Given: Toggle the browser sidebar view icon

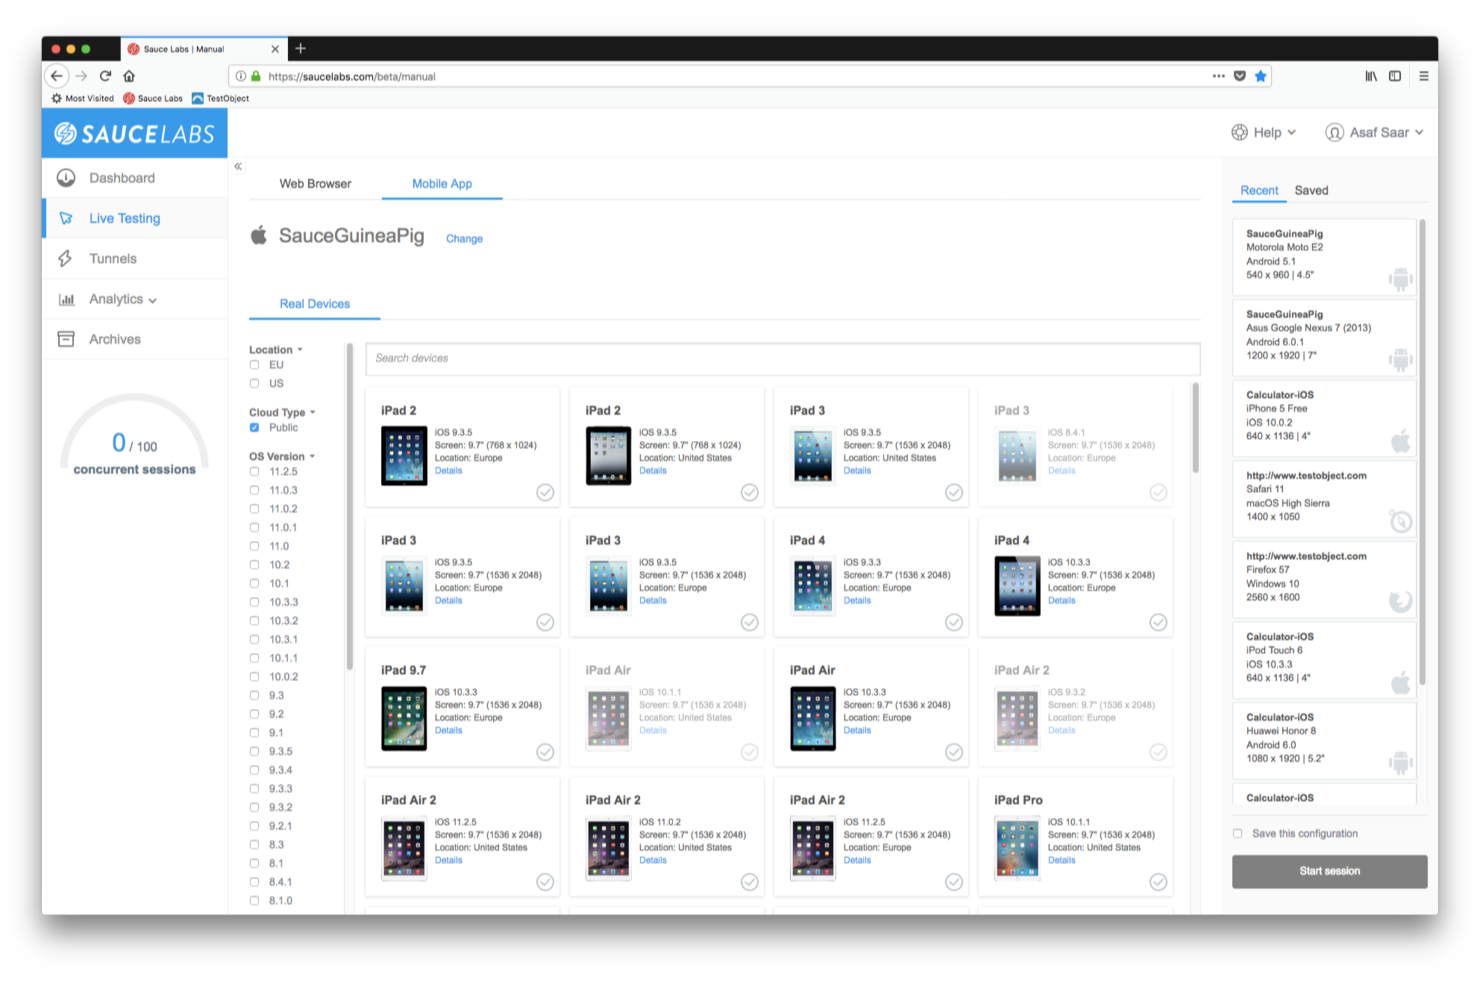Looking at the screenshot, I should click(1395, 76).
